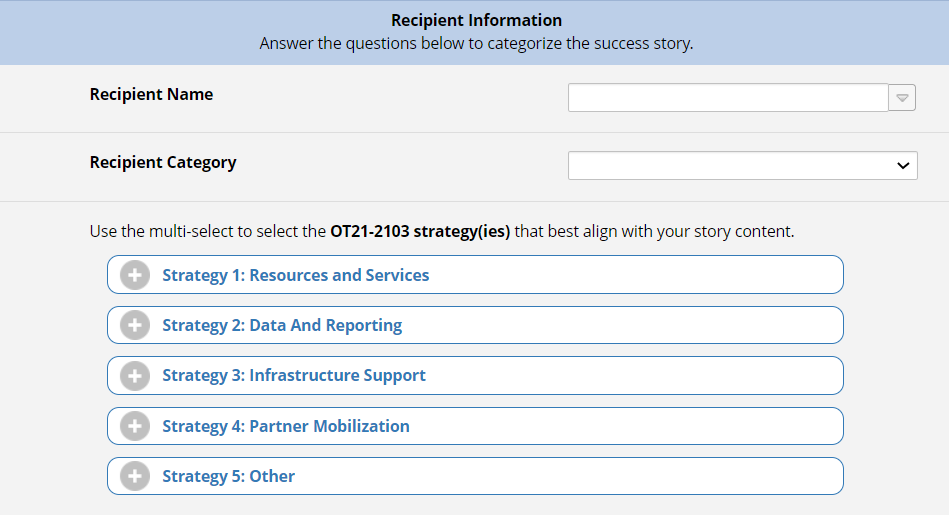The width and height of the screenshot is (949, 515).
Task: Open the Recipient Category dropdown
Action: [742, 165]
